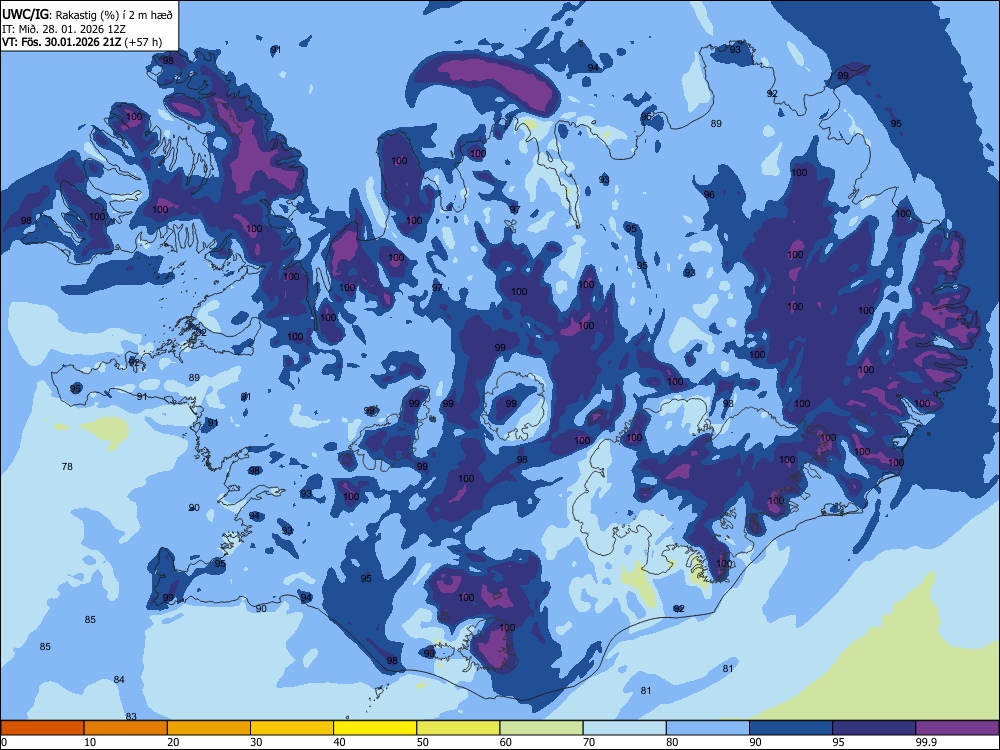Select the light blue 80–90 legend swatch
Viewport: 1000px width, 750px height.
[708, 728]
